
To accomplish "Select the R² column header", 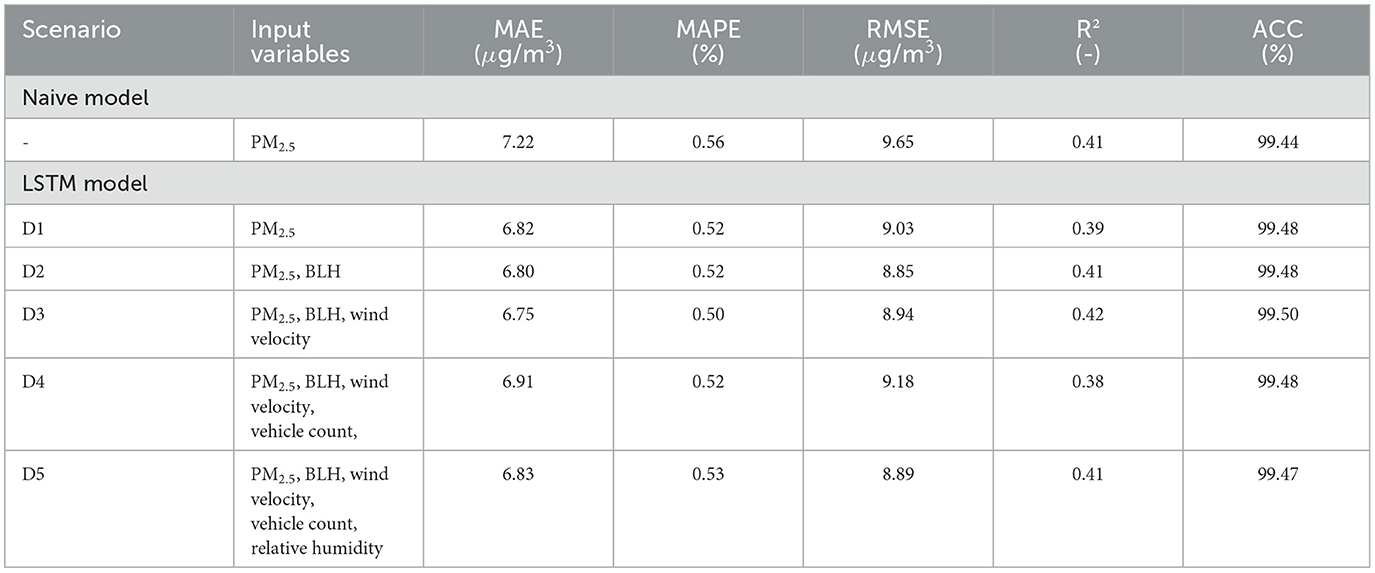I will tap(1088, 41).
